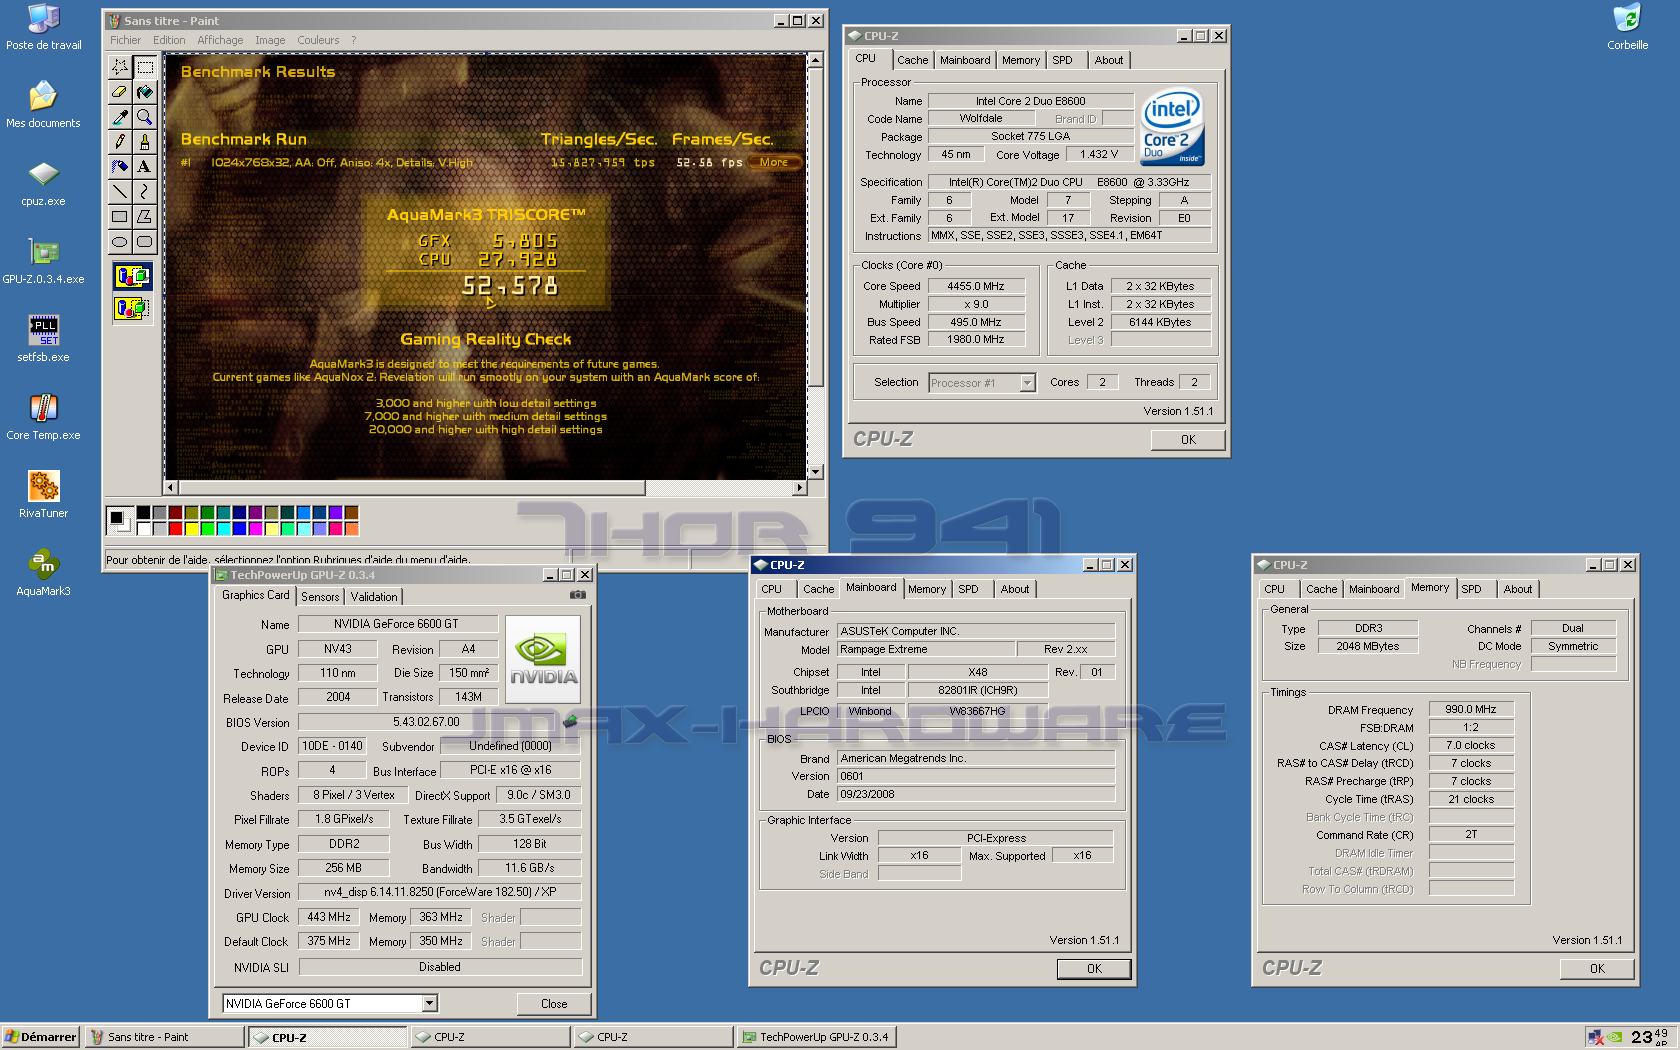Choose the Rounded Rectangle tool

click(x=145, y=241)
